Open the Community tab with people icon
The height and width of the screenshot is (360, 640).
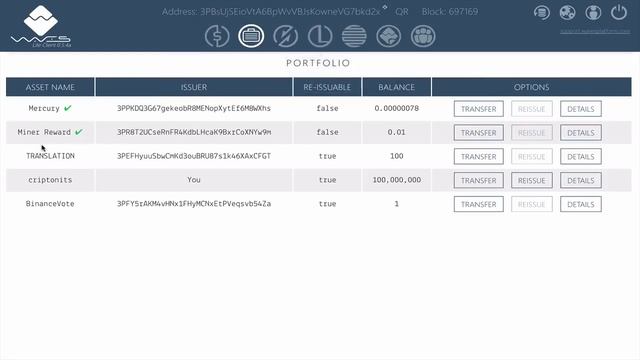tap(423, 36)
